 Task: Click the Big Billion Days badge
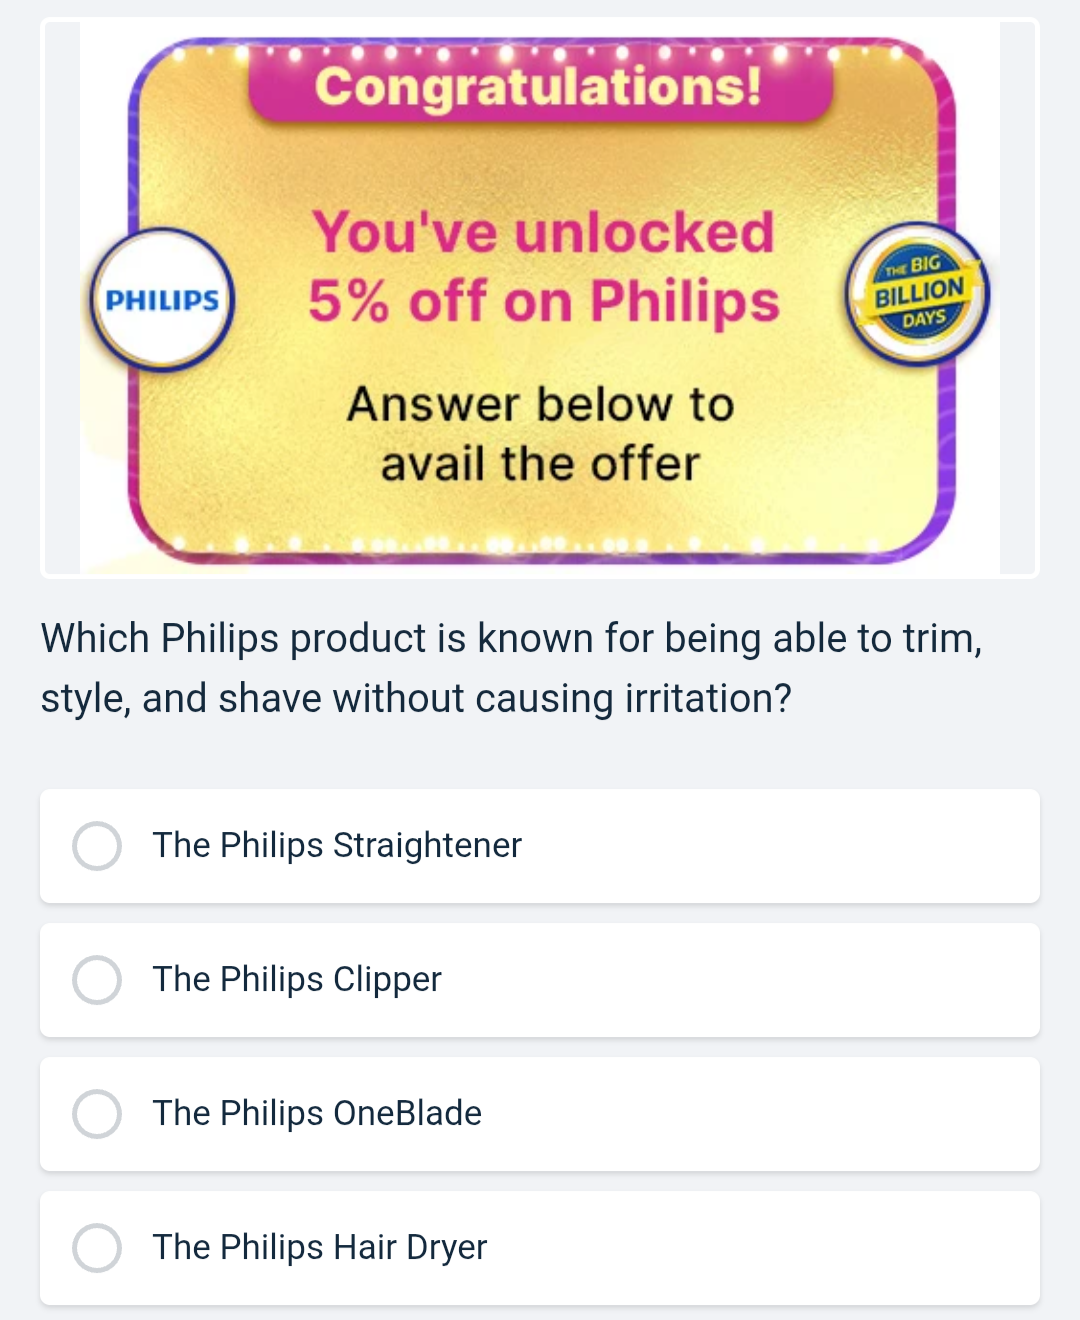[918, 294]
